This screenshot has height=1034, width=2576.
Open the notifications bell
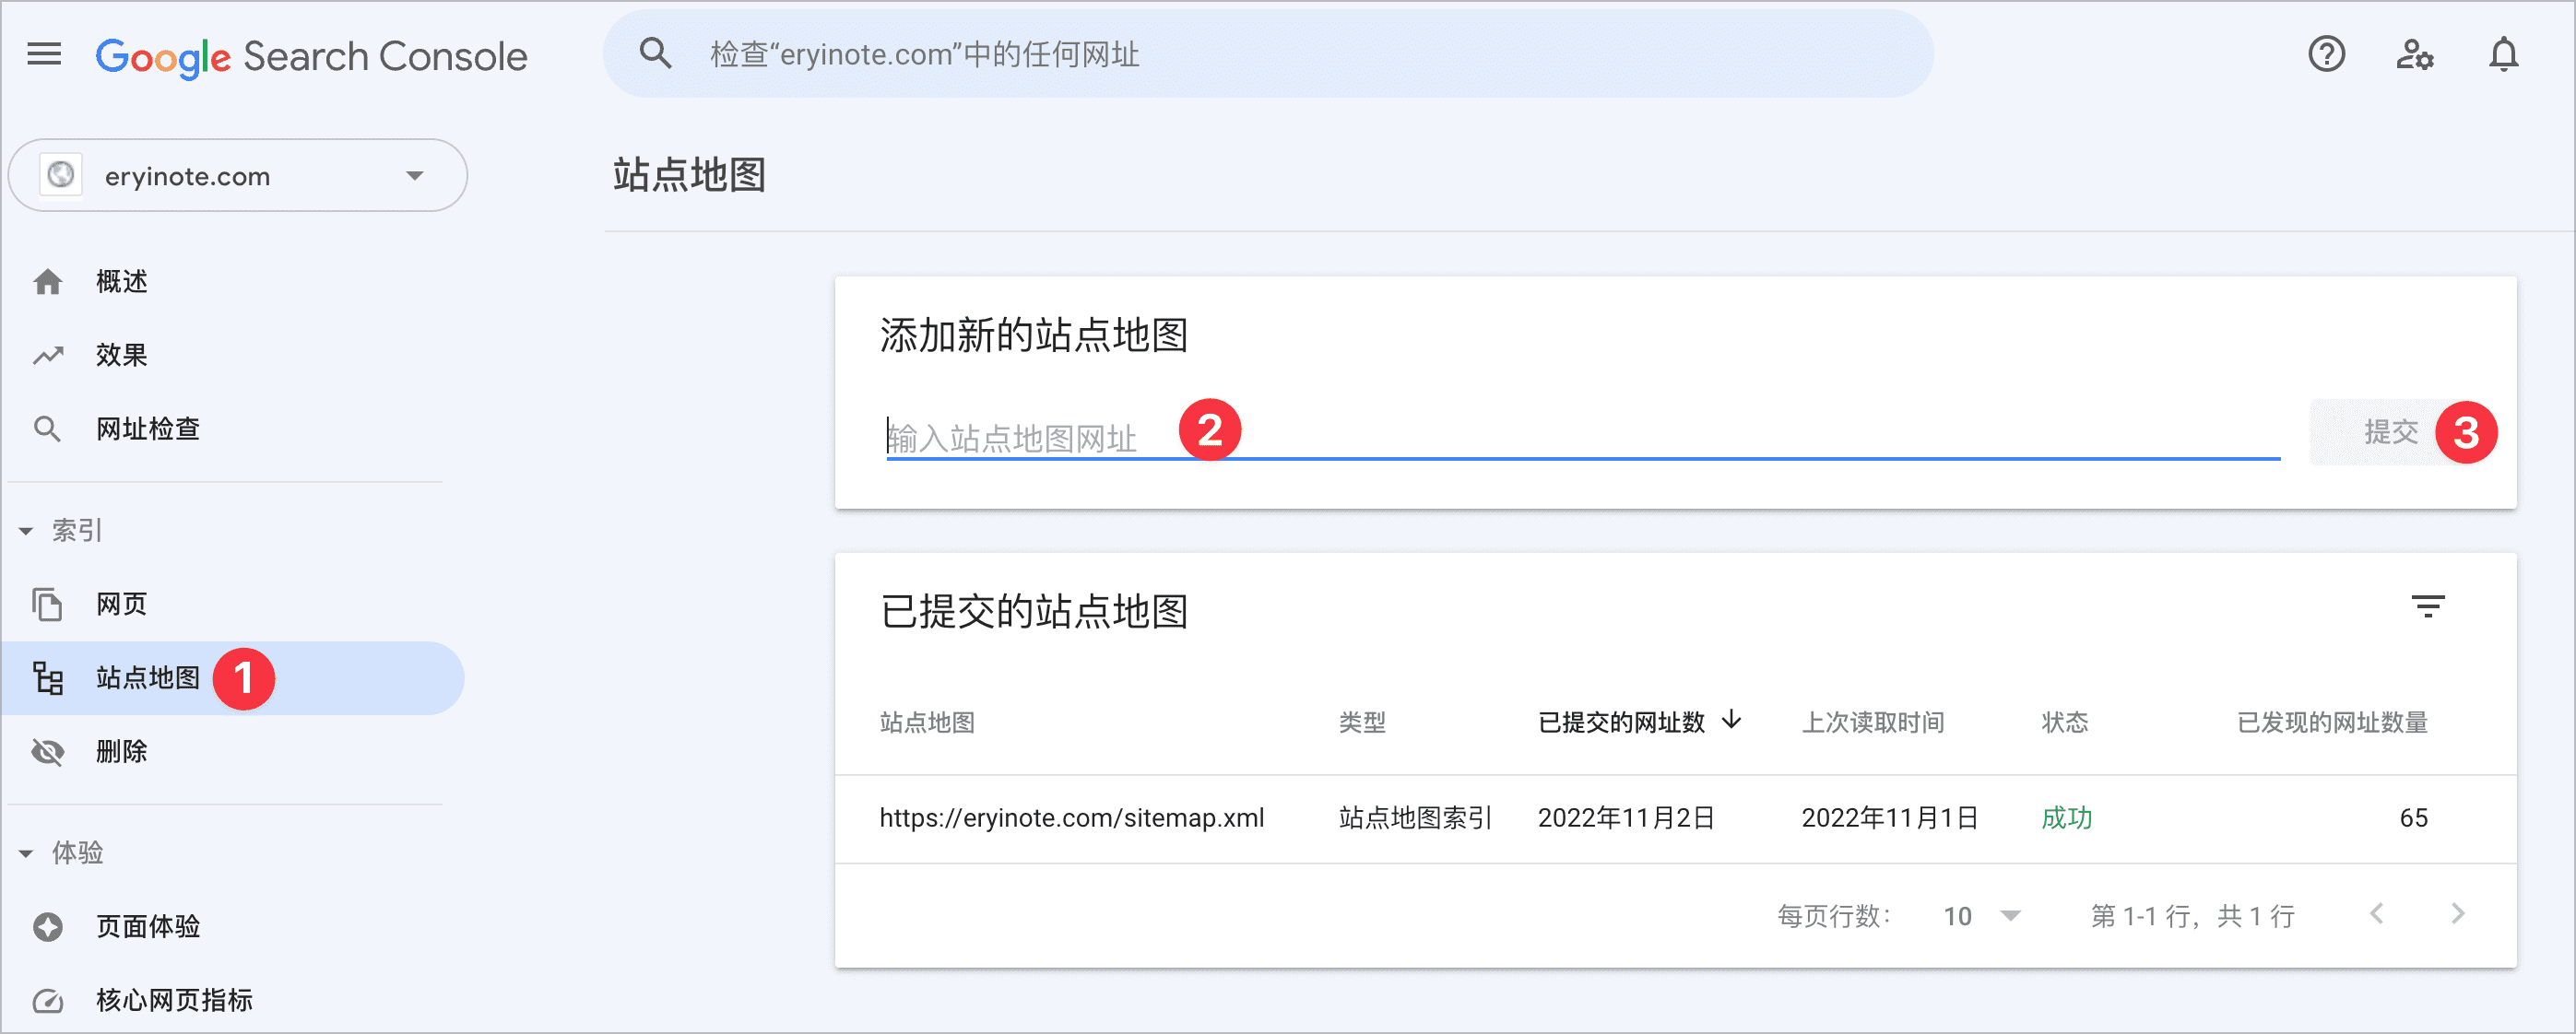(x=2503, y=54)
